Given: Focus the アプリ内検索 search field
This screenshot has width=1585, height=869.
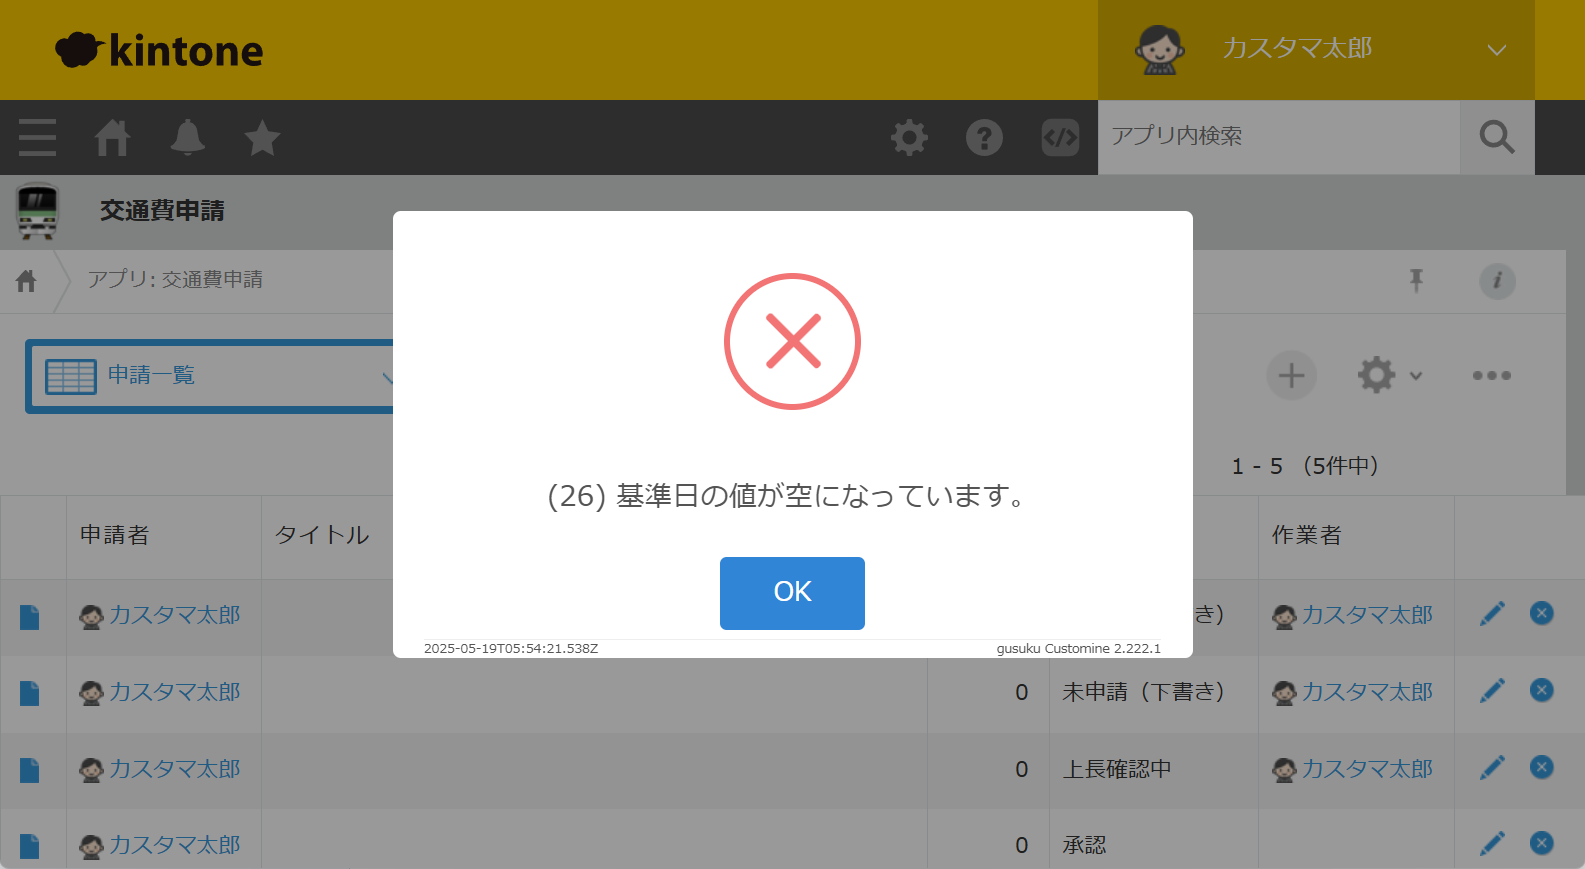Looking at the screenshot, I should tap(1279, 137).
